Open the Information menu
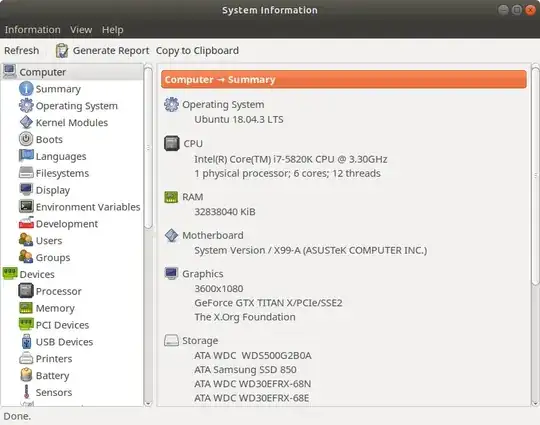Viewport: 540px width, 425px height. pyautogui.click(x=32, y=30)
